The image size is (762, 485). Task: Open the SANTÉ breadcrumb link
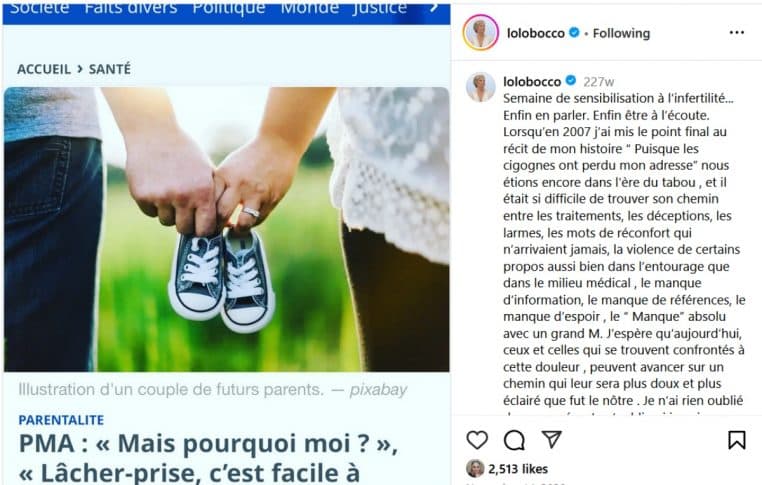click(x=109, y=69)
